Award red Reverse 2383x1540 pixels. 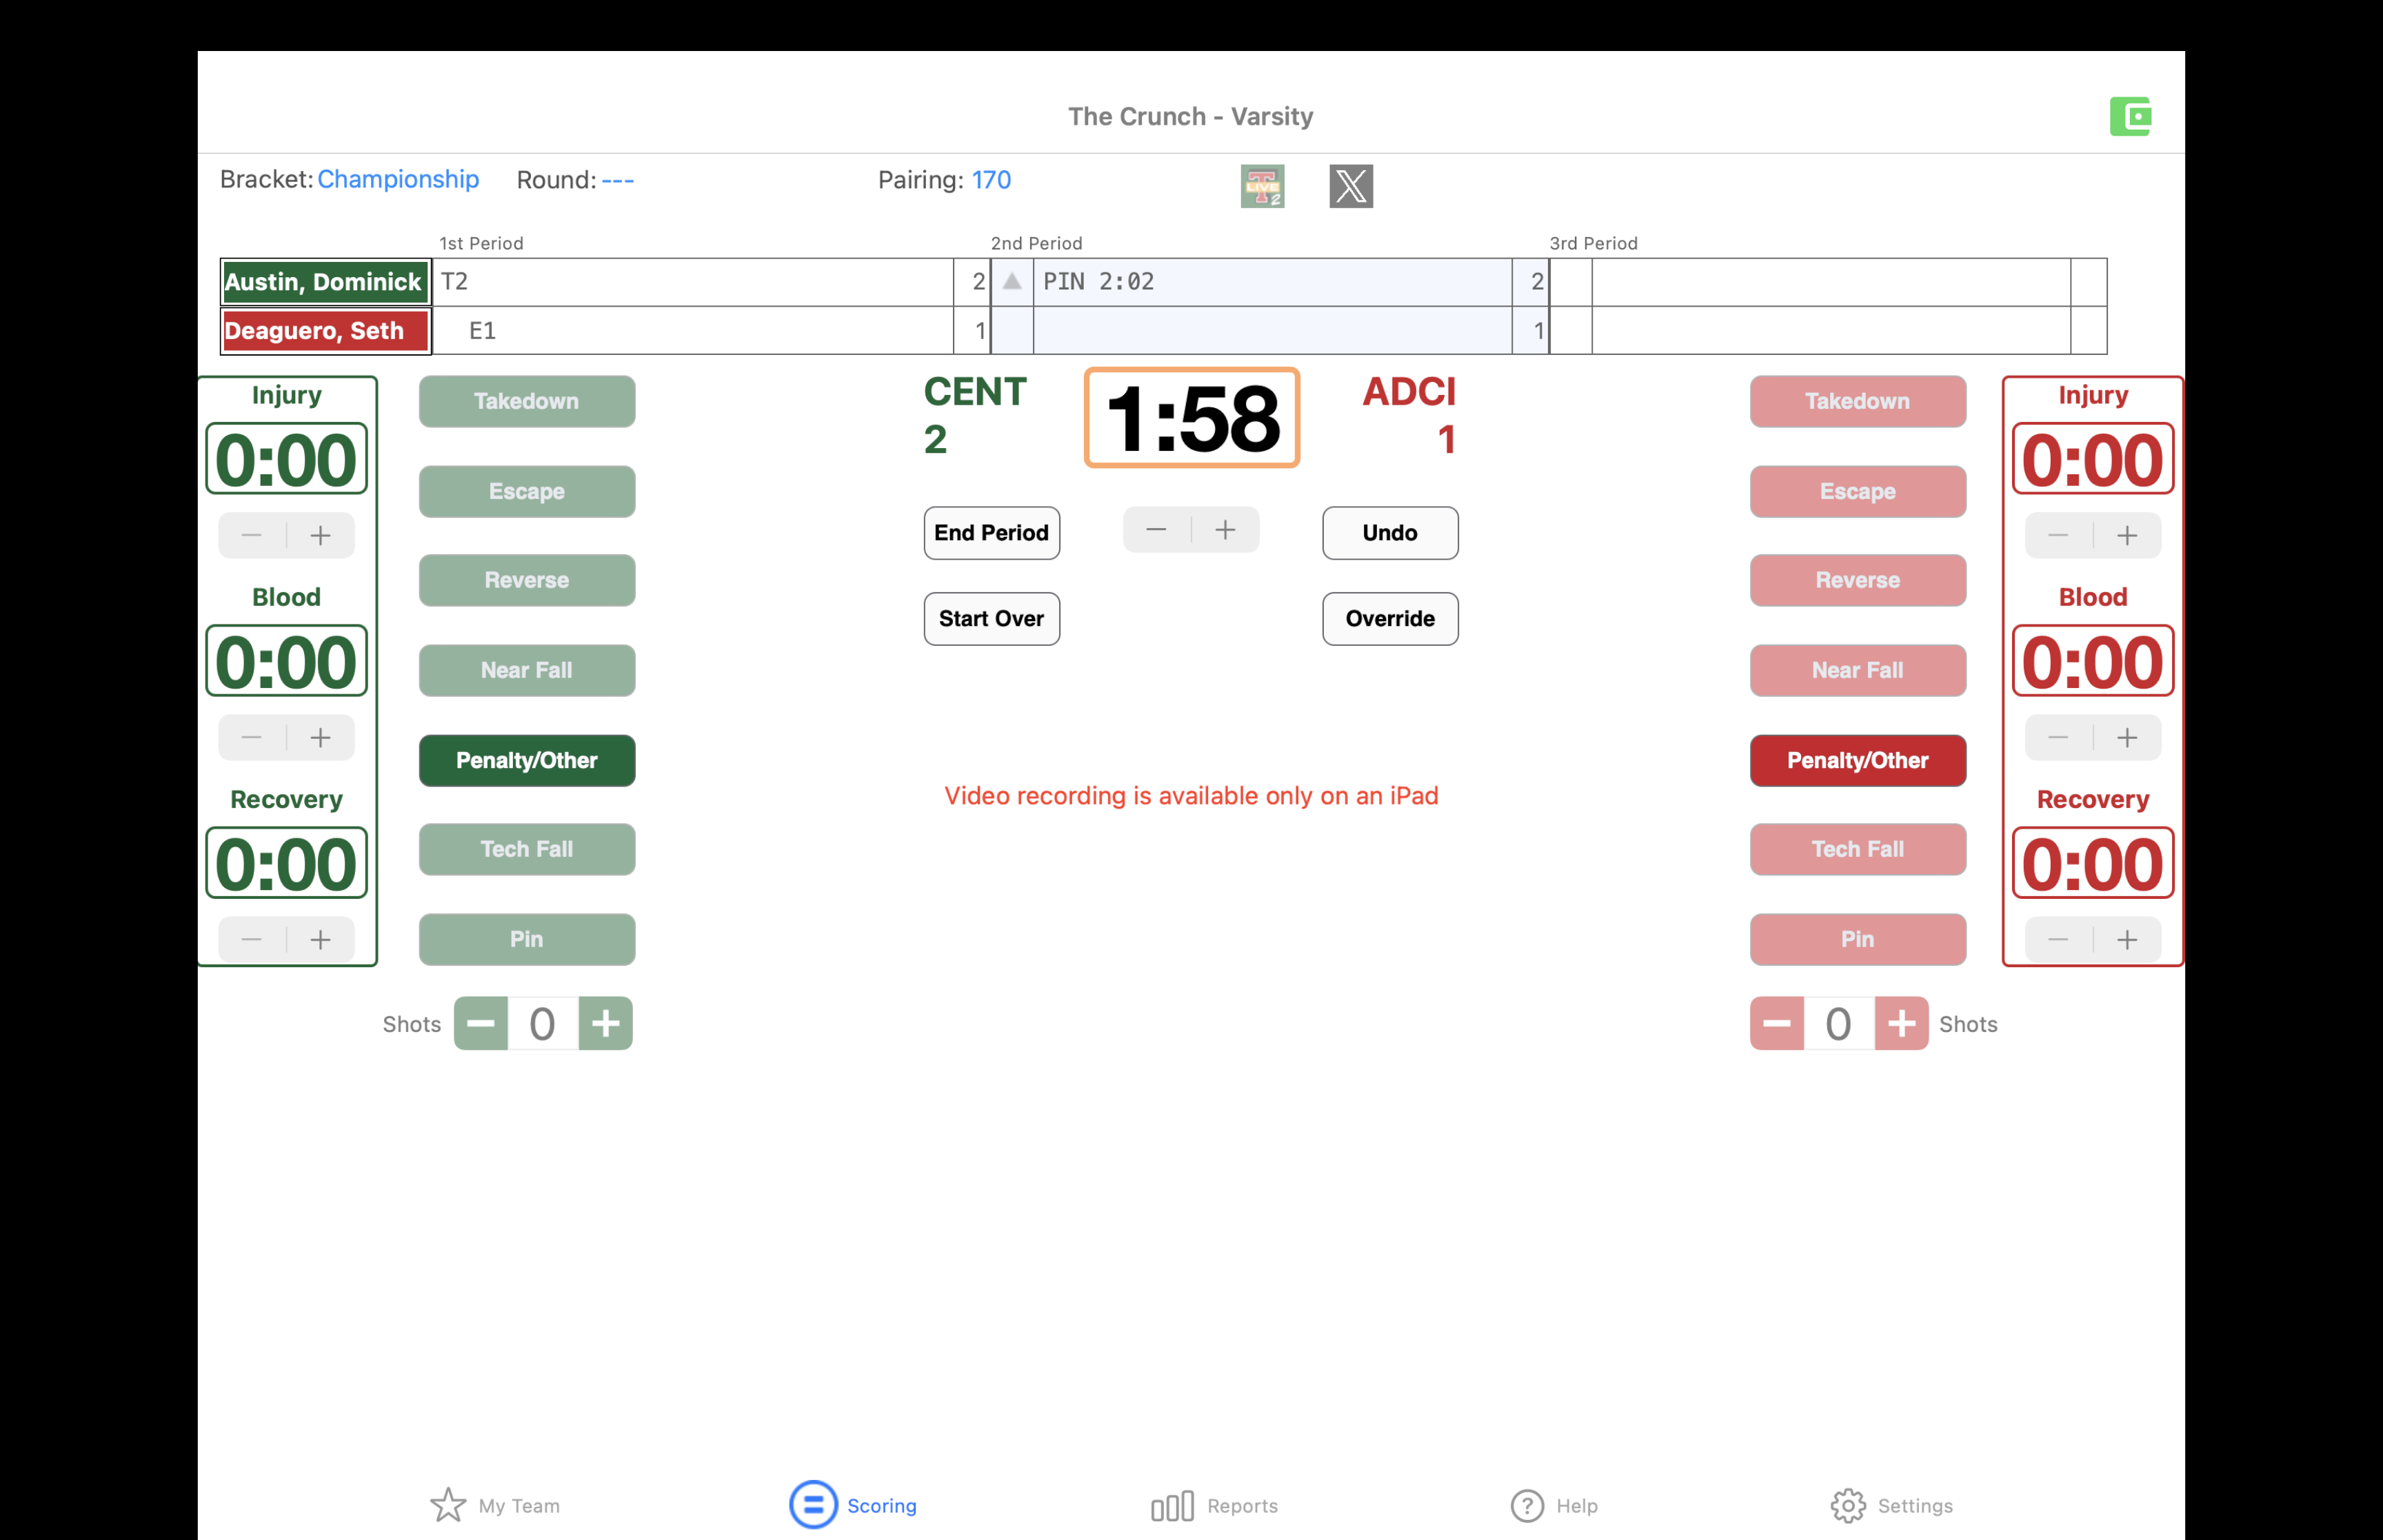click(x=1857, y=580)
